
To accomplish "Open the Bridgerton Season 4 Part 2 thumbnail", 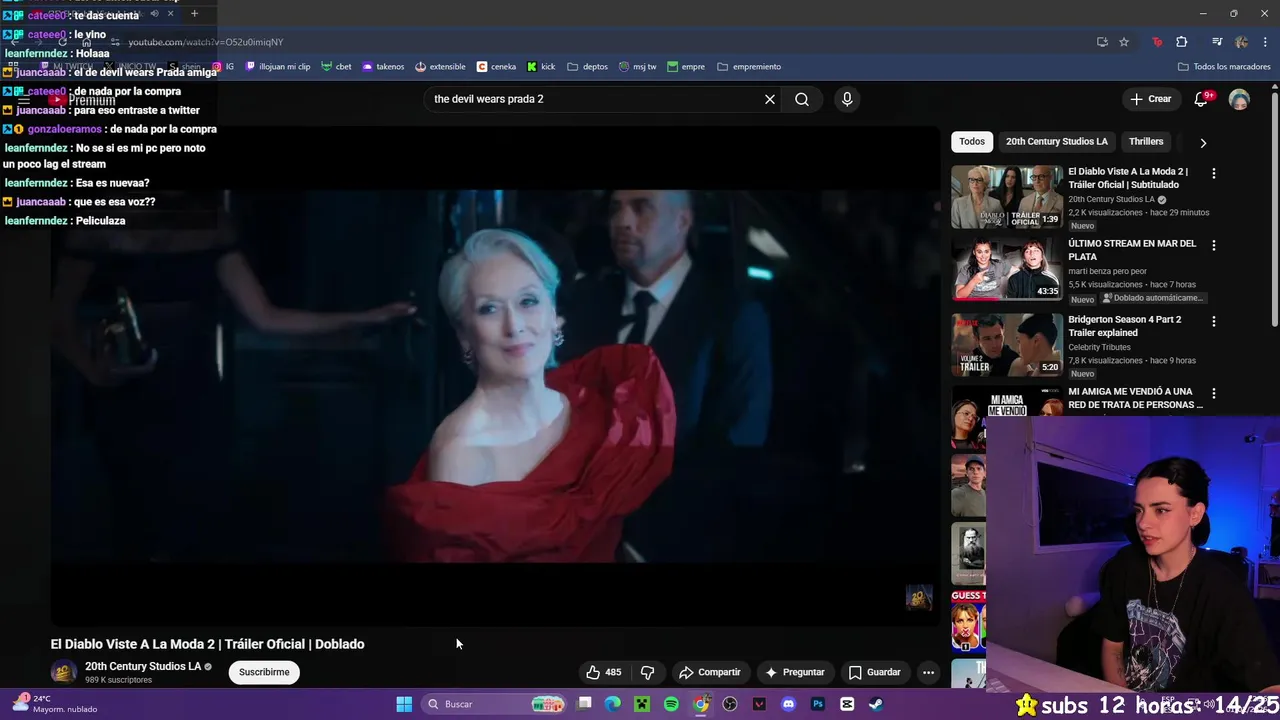I will 1006,343.
